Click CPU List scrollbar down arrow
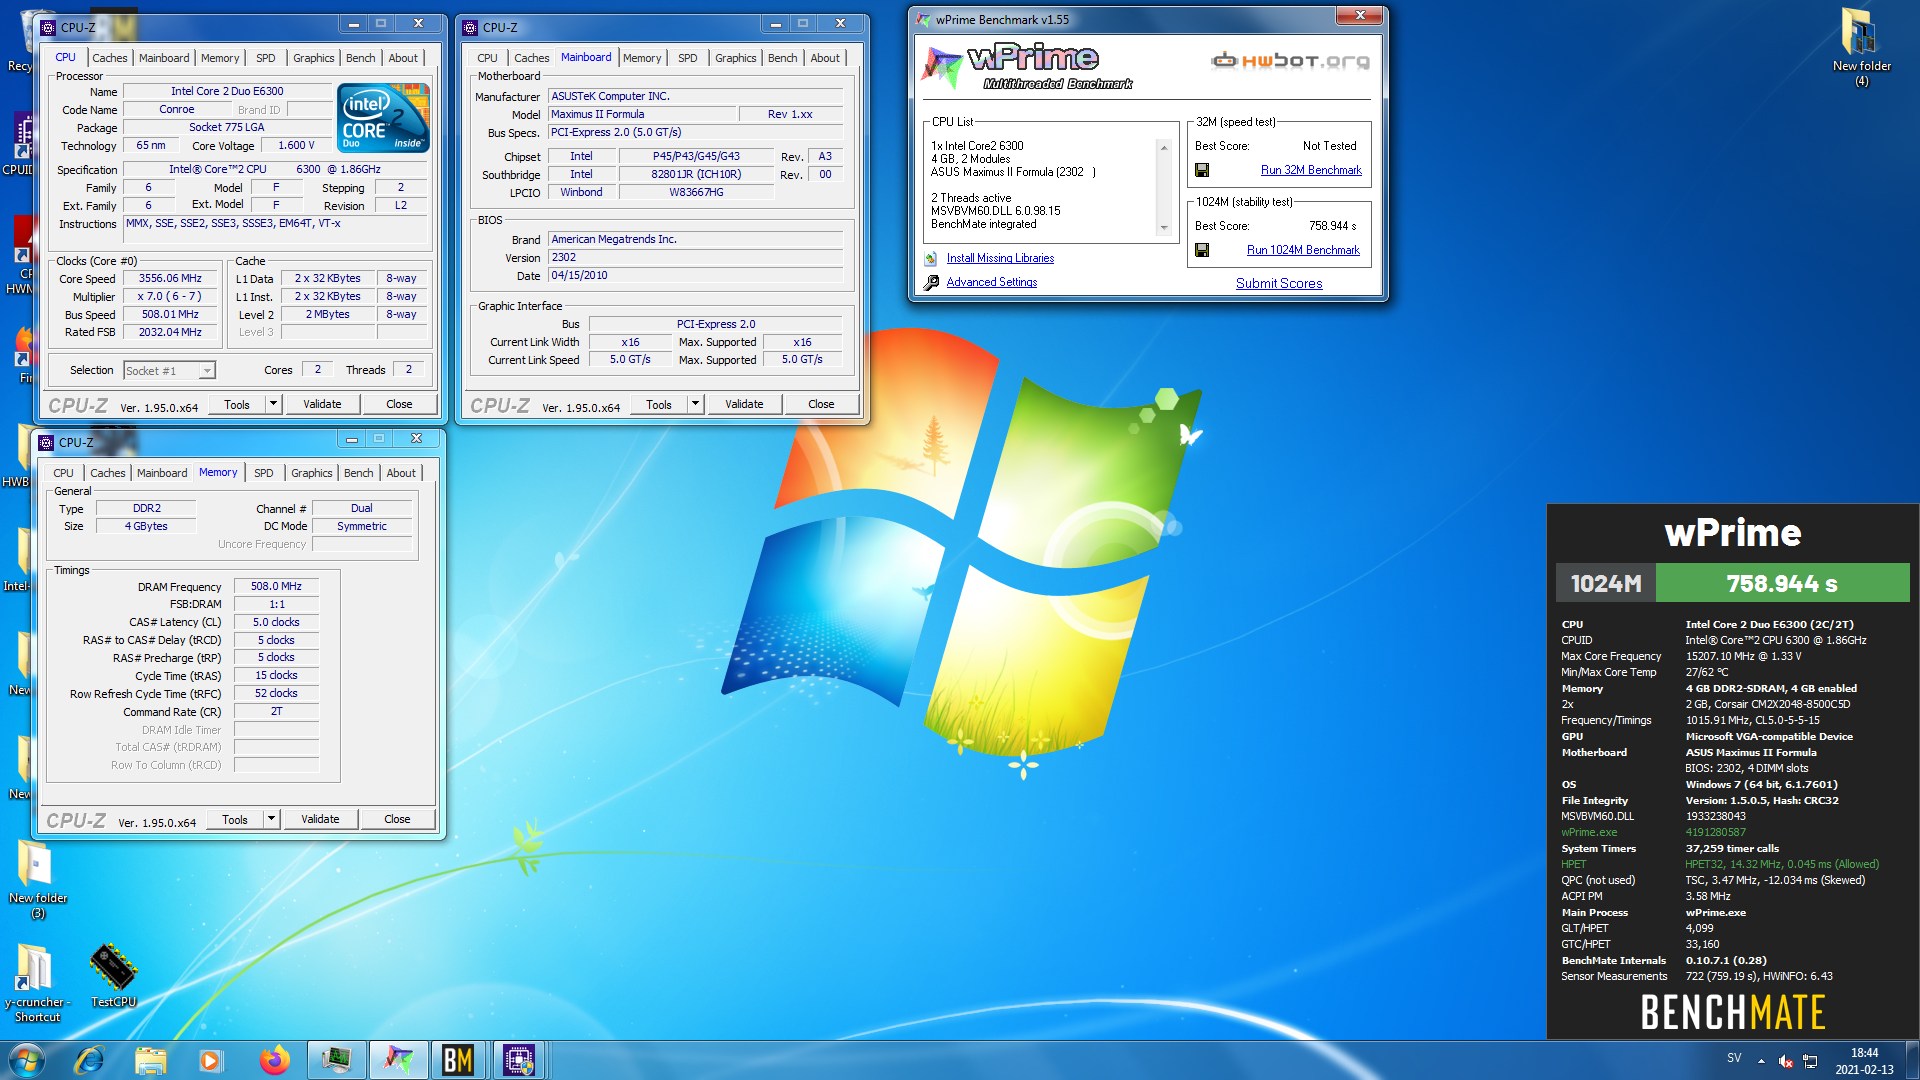The width and height of the screenshot is (1920, 1080). tap(1163, 229)
